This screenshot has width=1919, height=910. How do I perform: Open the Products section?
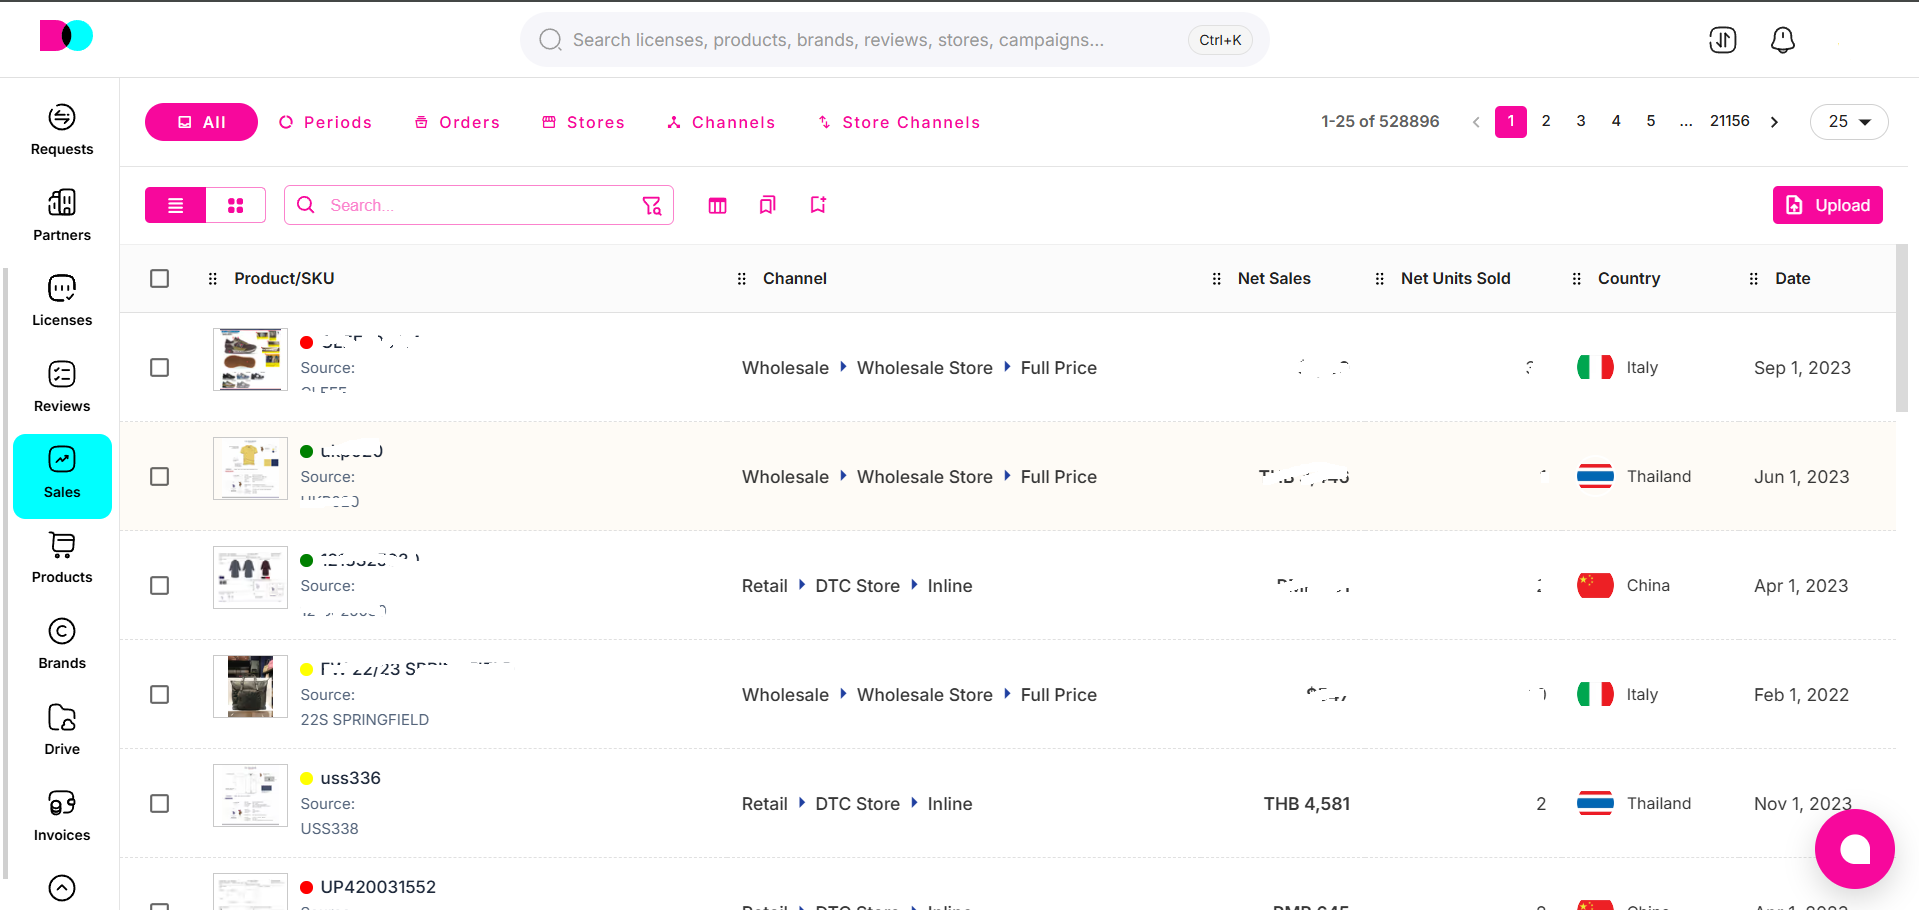point(62,558)
